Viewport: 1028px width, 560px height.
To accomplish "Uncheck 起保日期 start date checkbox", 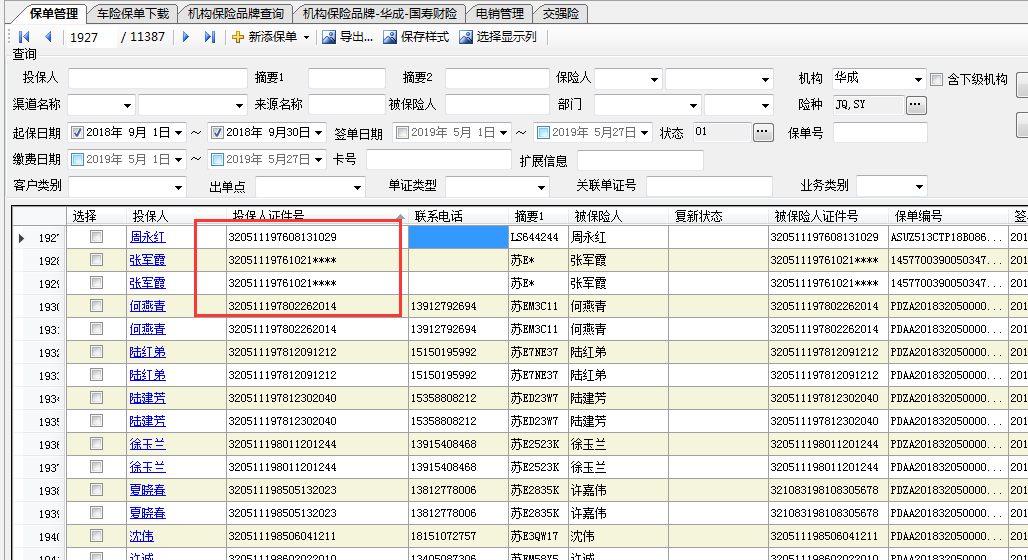I will [x=77, y=132].
